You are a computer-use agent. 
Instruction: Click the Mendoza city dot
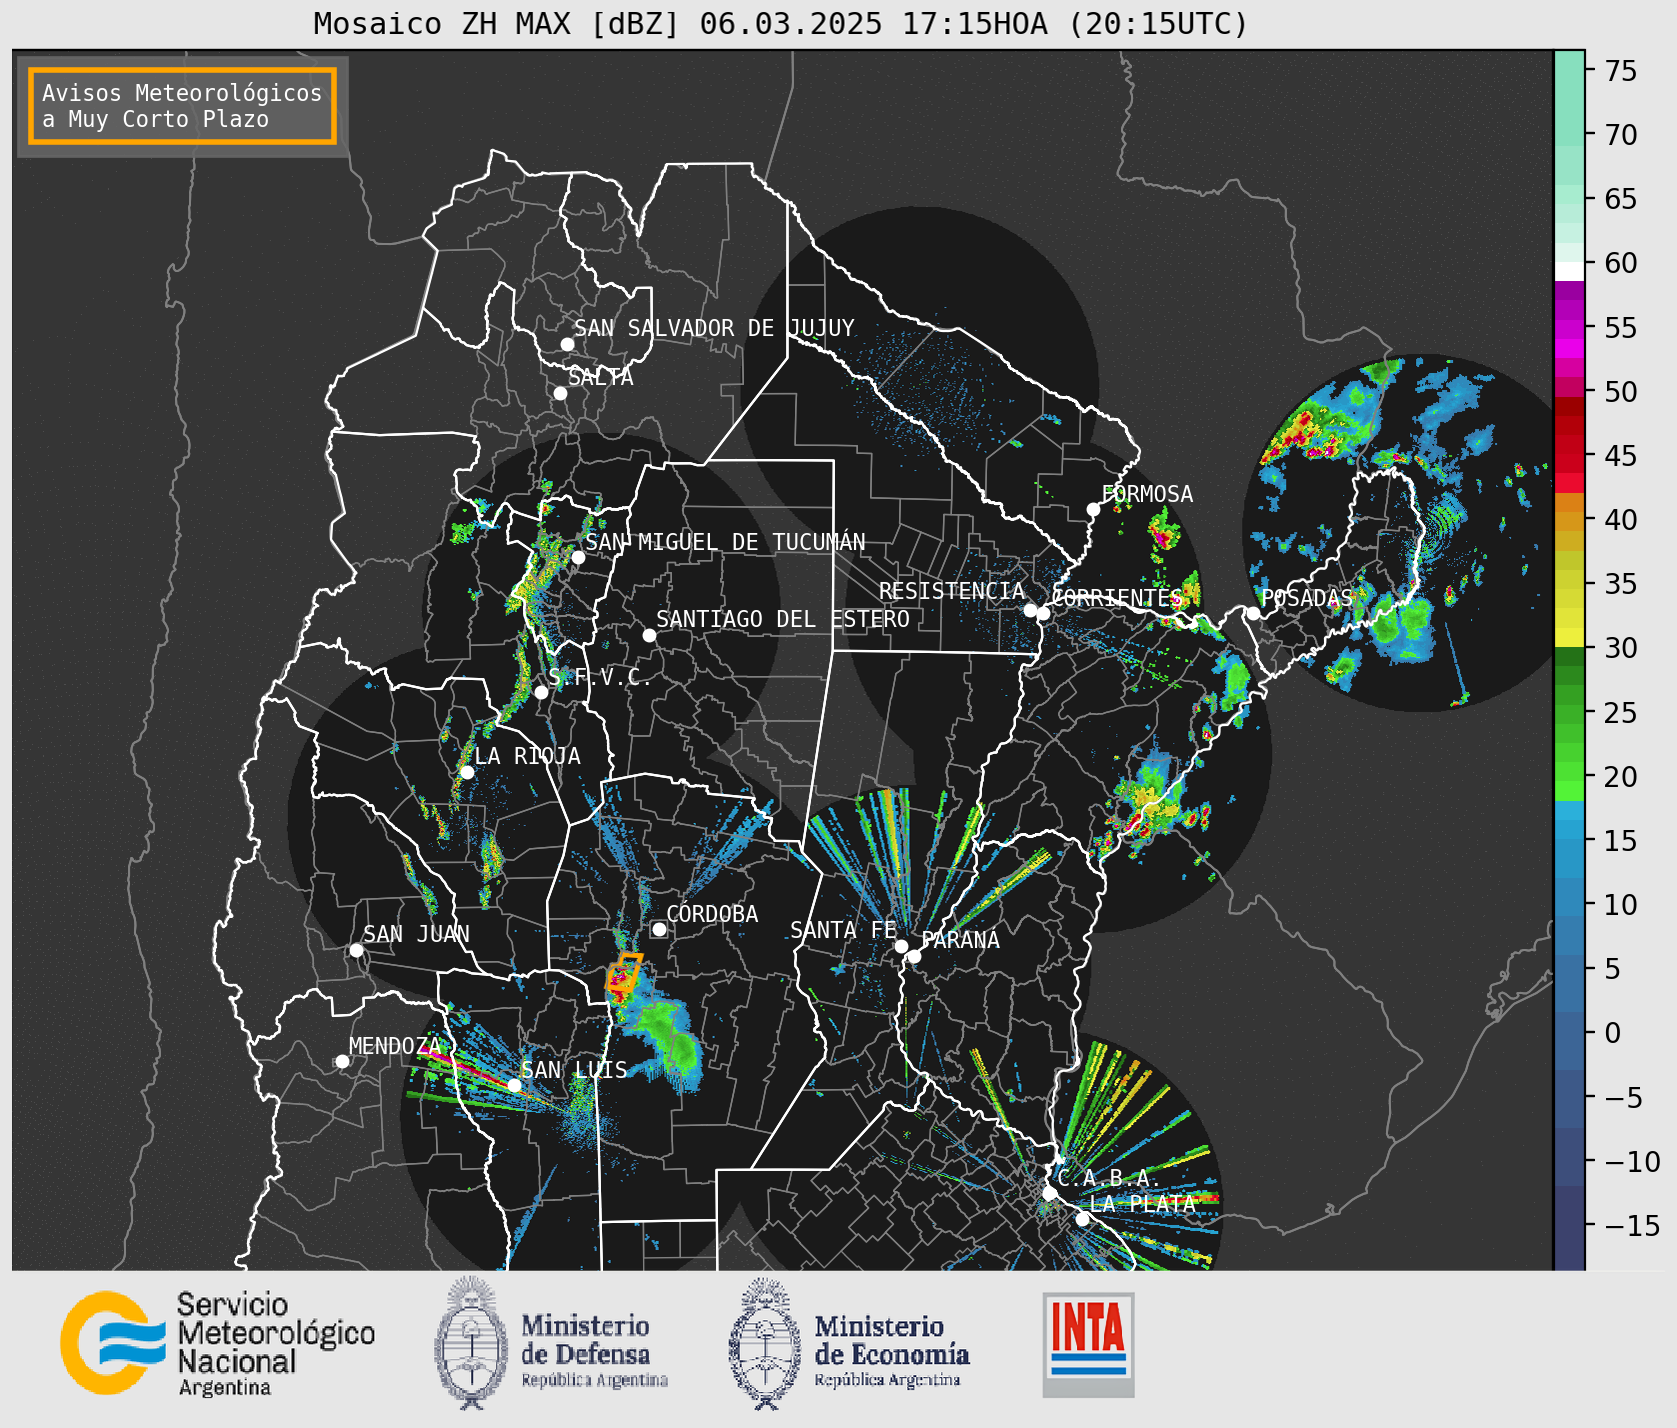[x=342, y=1061]
